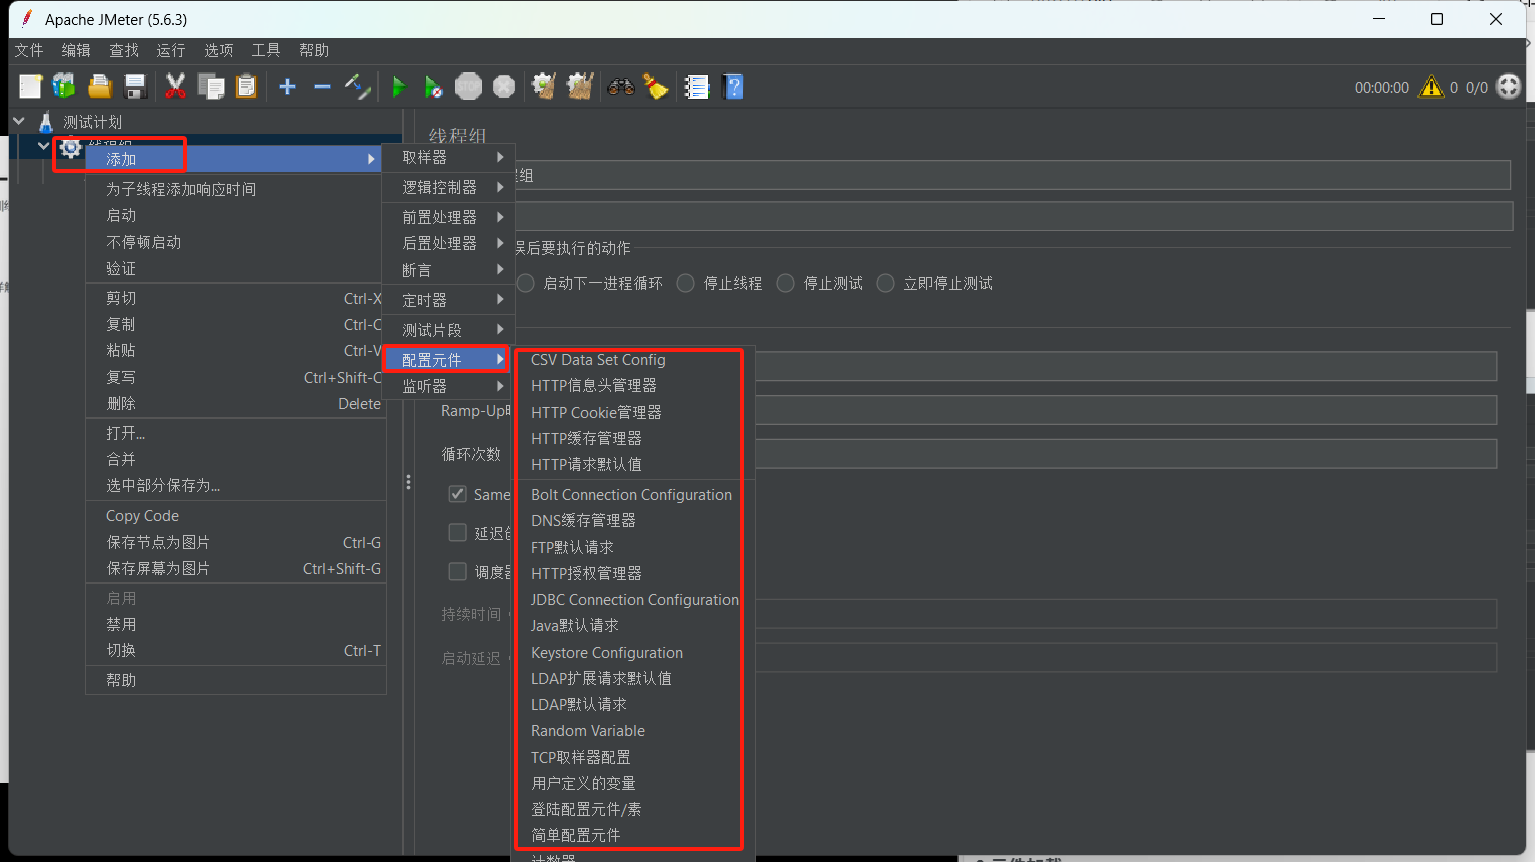Screen dimensions: 1535x862
Task: Start the test with green play icon
Action: click(398, 87)
